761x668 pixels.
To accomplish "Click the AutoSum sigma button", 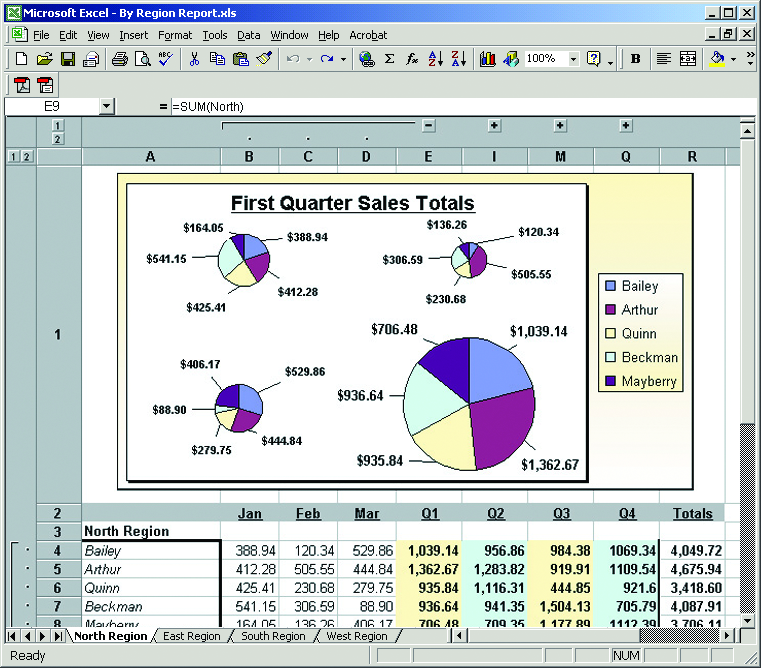I will (389, 59).
